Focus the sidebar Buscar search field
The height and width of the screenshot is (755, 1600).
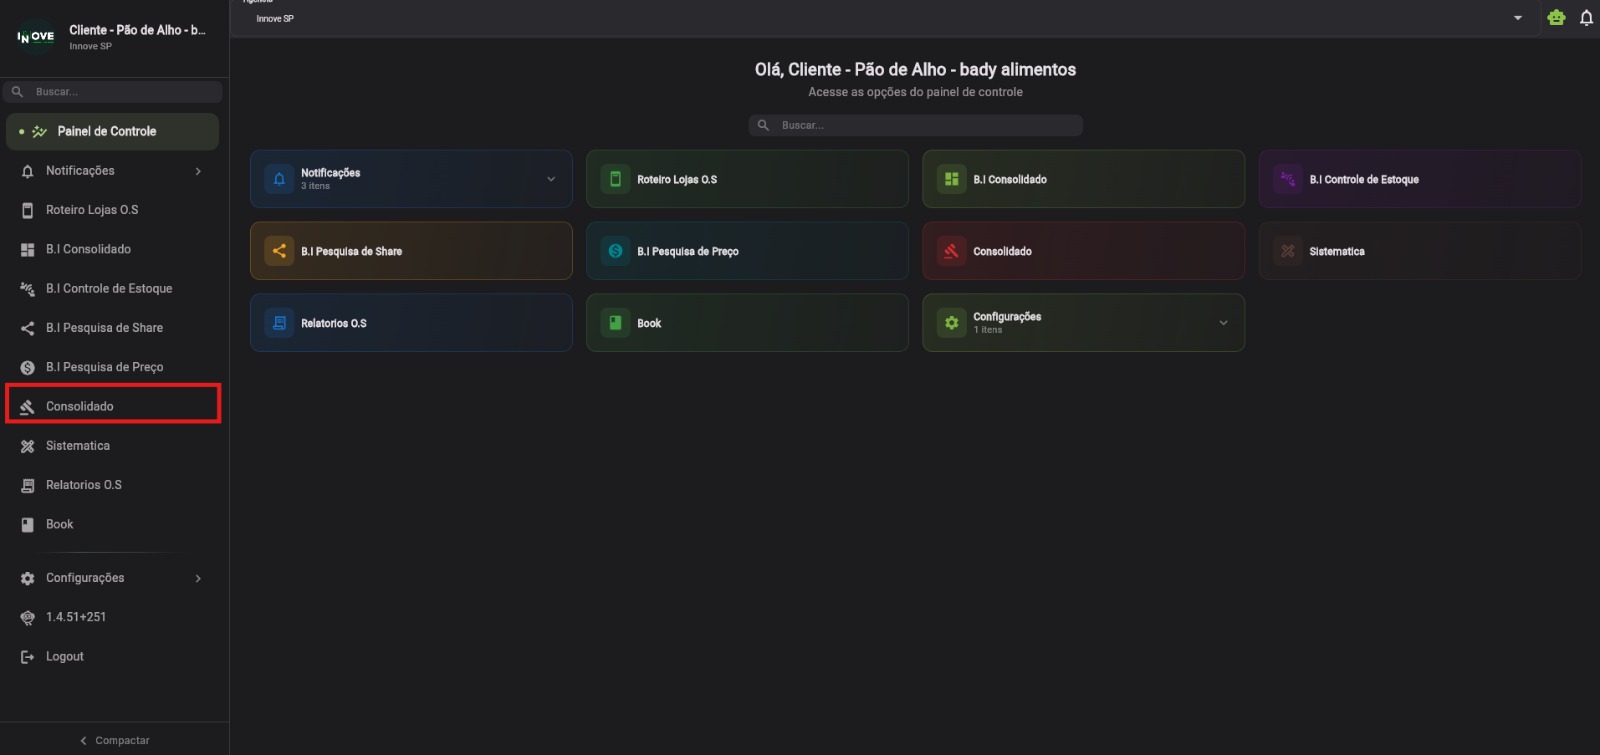pos(112,92)
